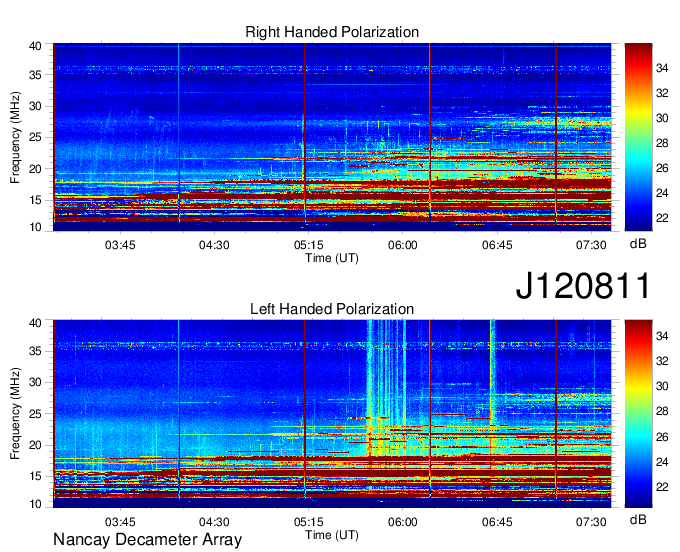Click the 25 MHz label on the bottom plot
The image size is (680, 552).
pyautogui.click(x=36, y=414)
